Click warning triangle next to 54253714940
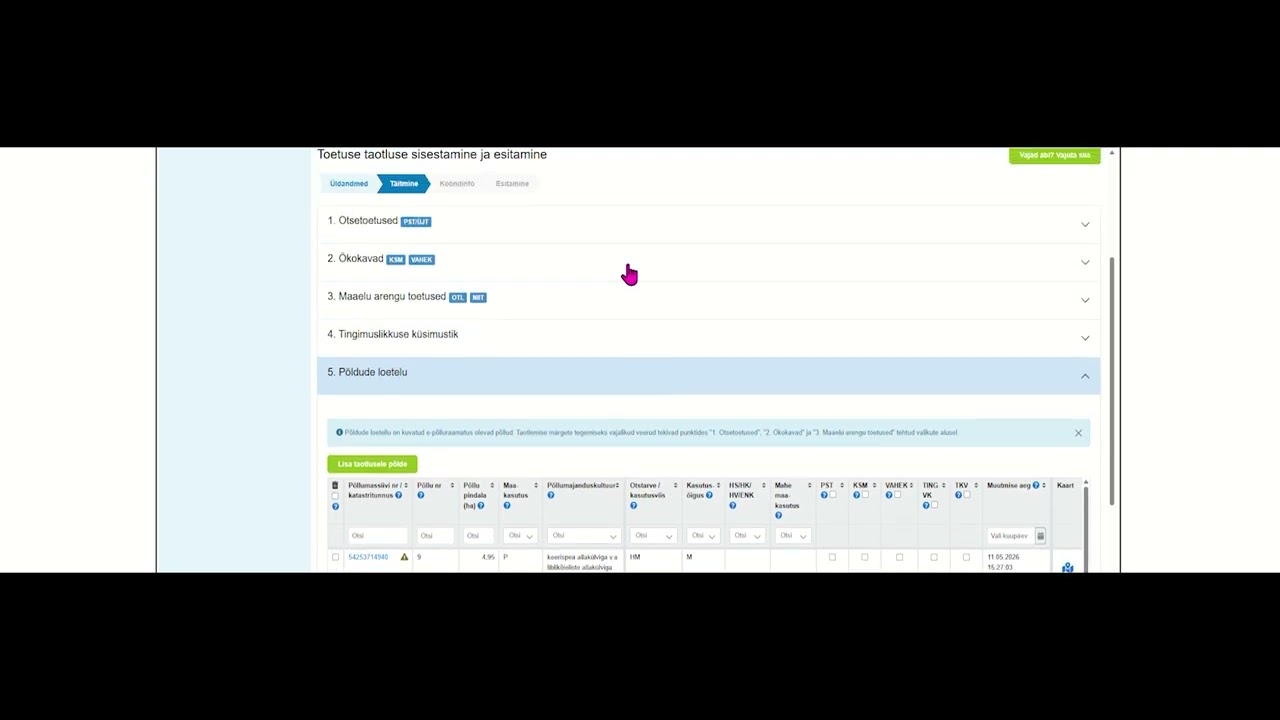The width and height of the screenshot is (1280, 720). click(x=404, y=557)
